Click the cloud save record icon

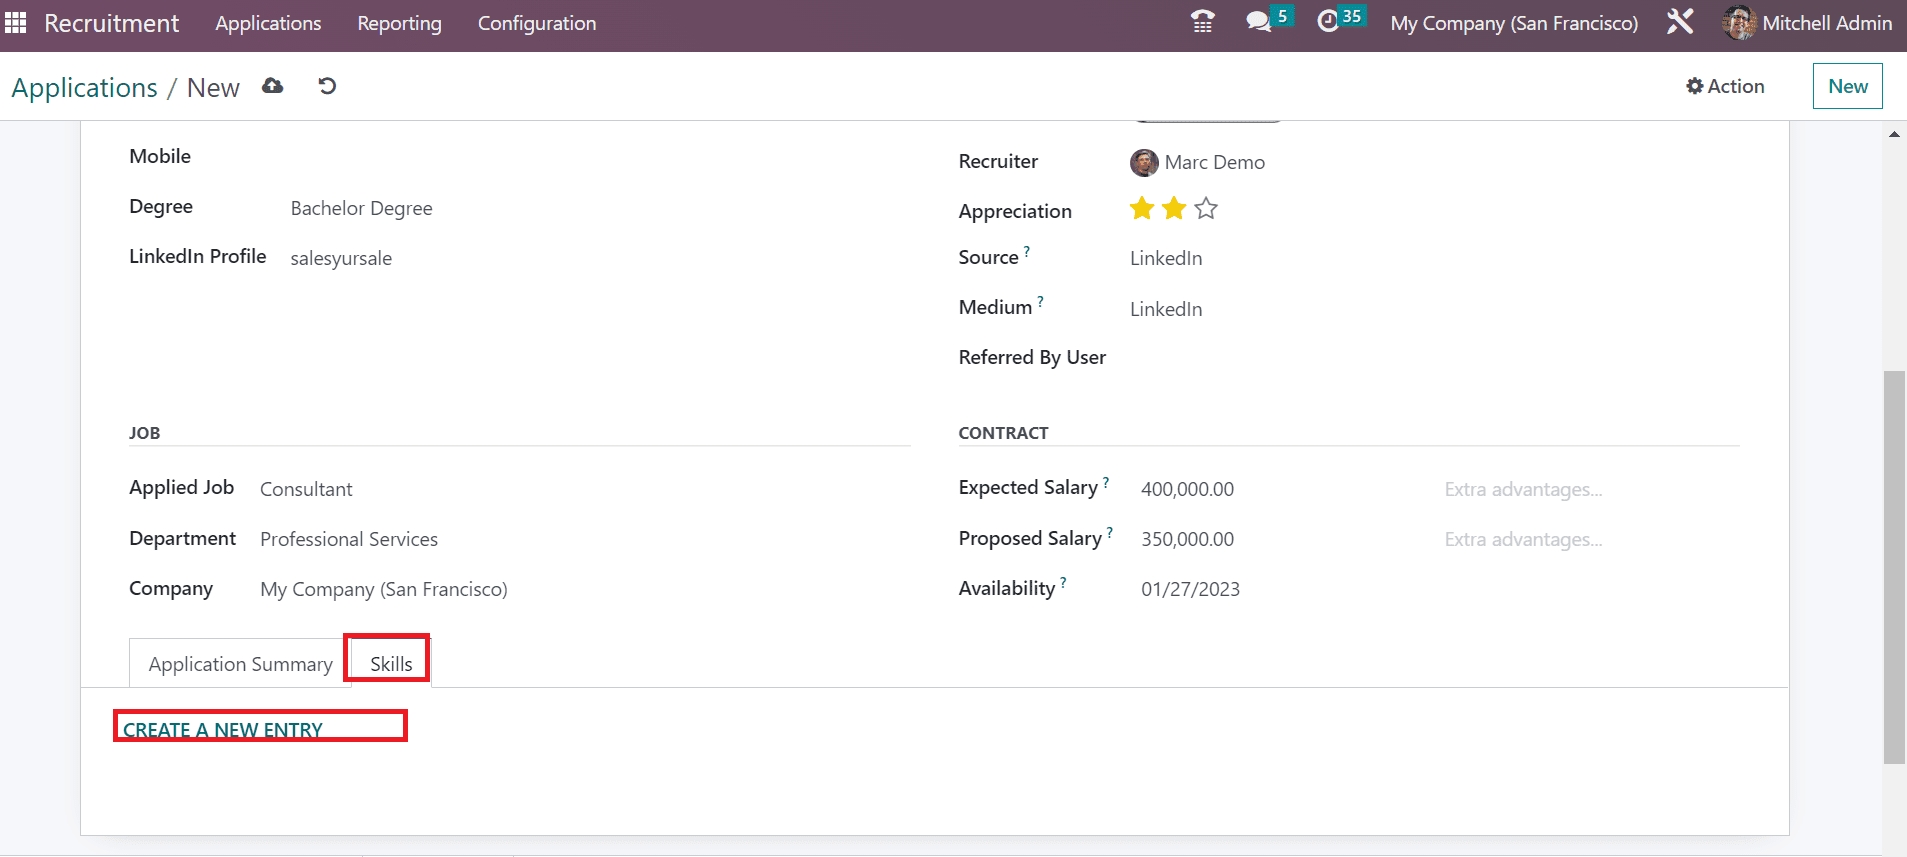[x=272, y=86]
